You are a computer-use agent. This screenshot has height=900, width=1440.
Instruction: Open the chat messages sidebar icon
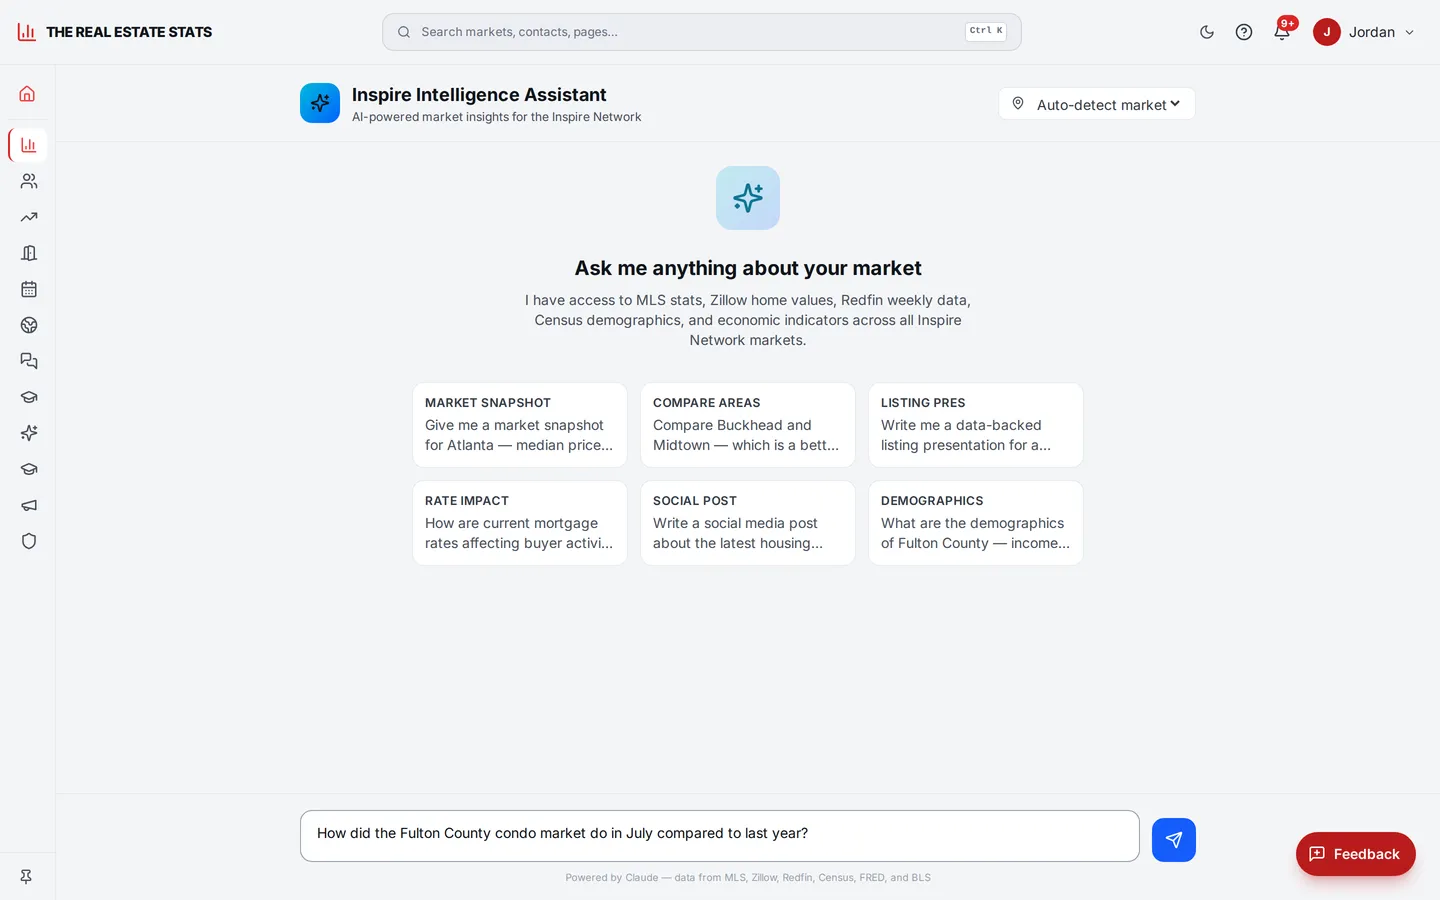click(29, 361)
